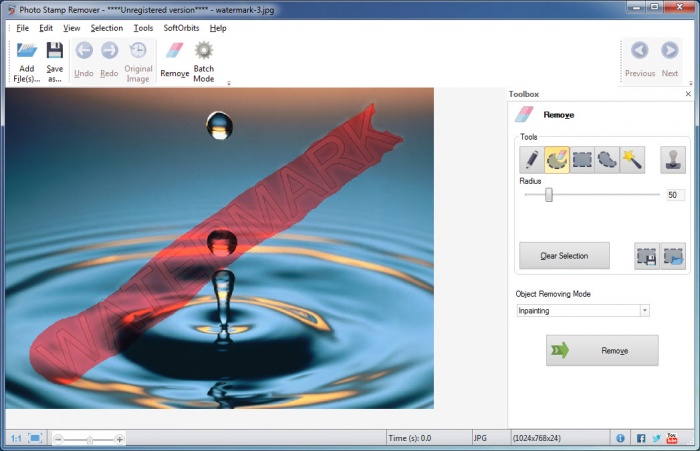
Task: Select the Magic Wand tool
Action: (x=632, y=160)
